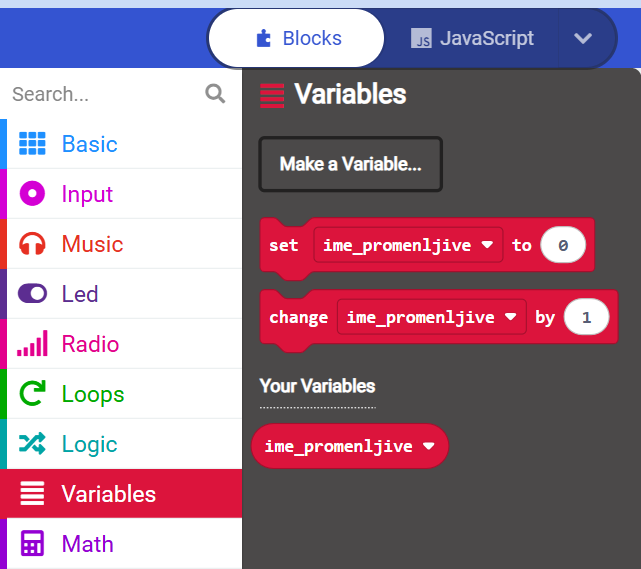Click the Math calculator icon
The height and width of the screenshot is (569, 641).
click(32, 543)
